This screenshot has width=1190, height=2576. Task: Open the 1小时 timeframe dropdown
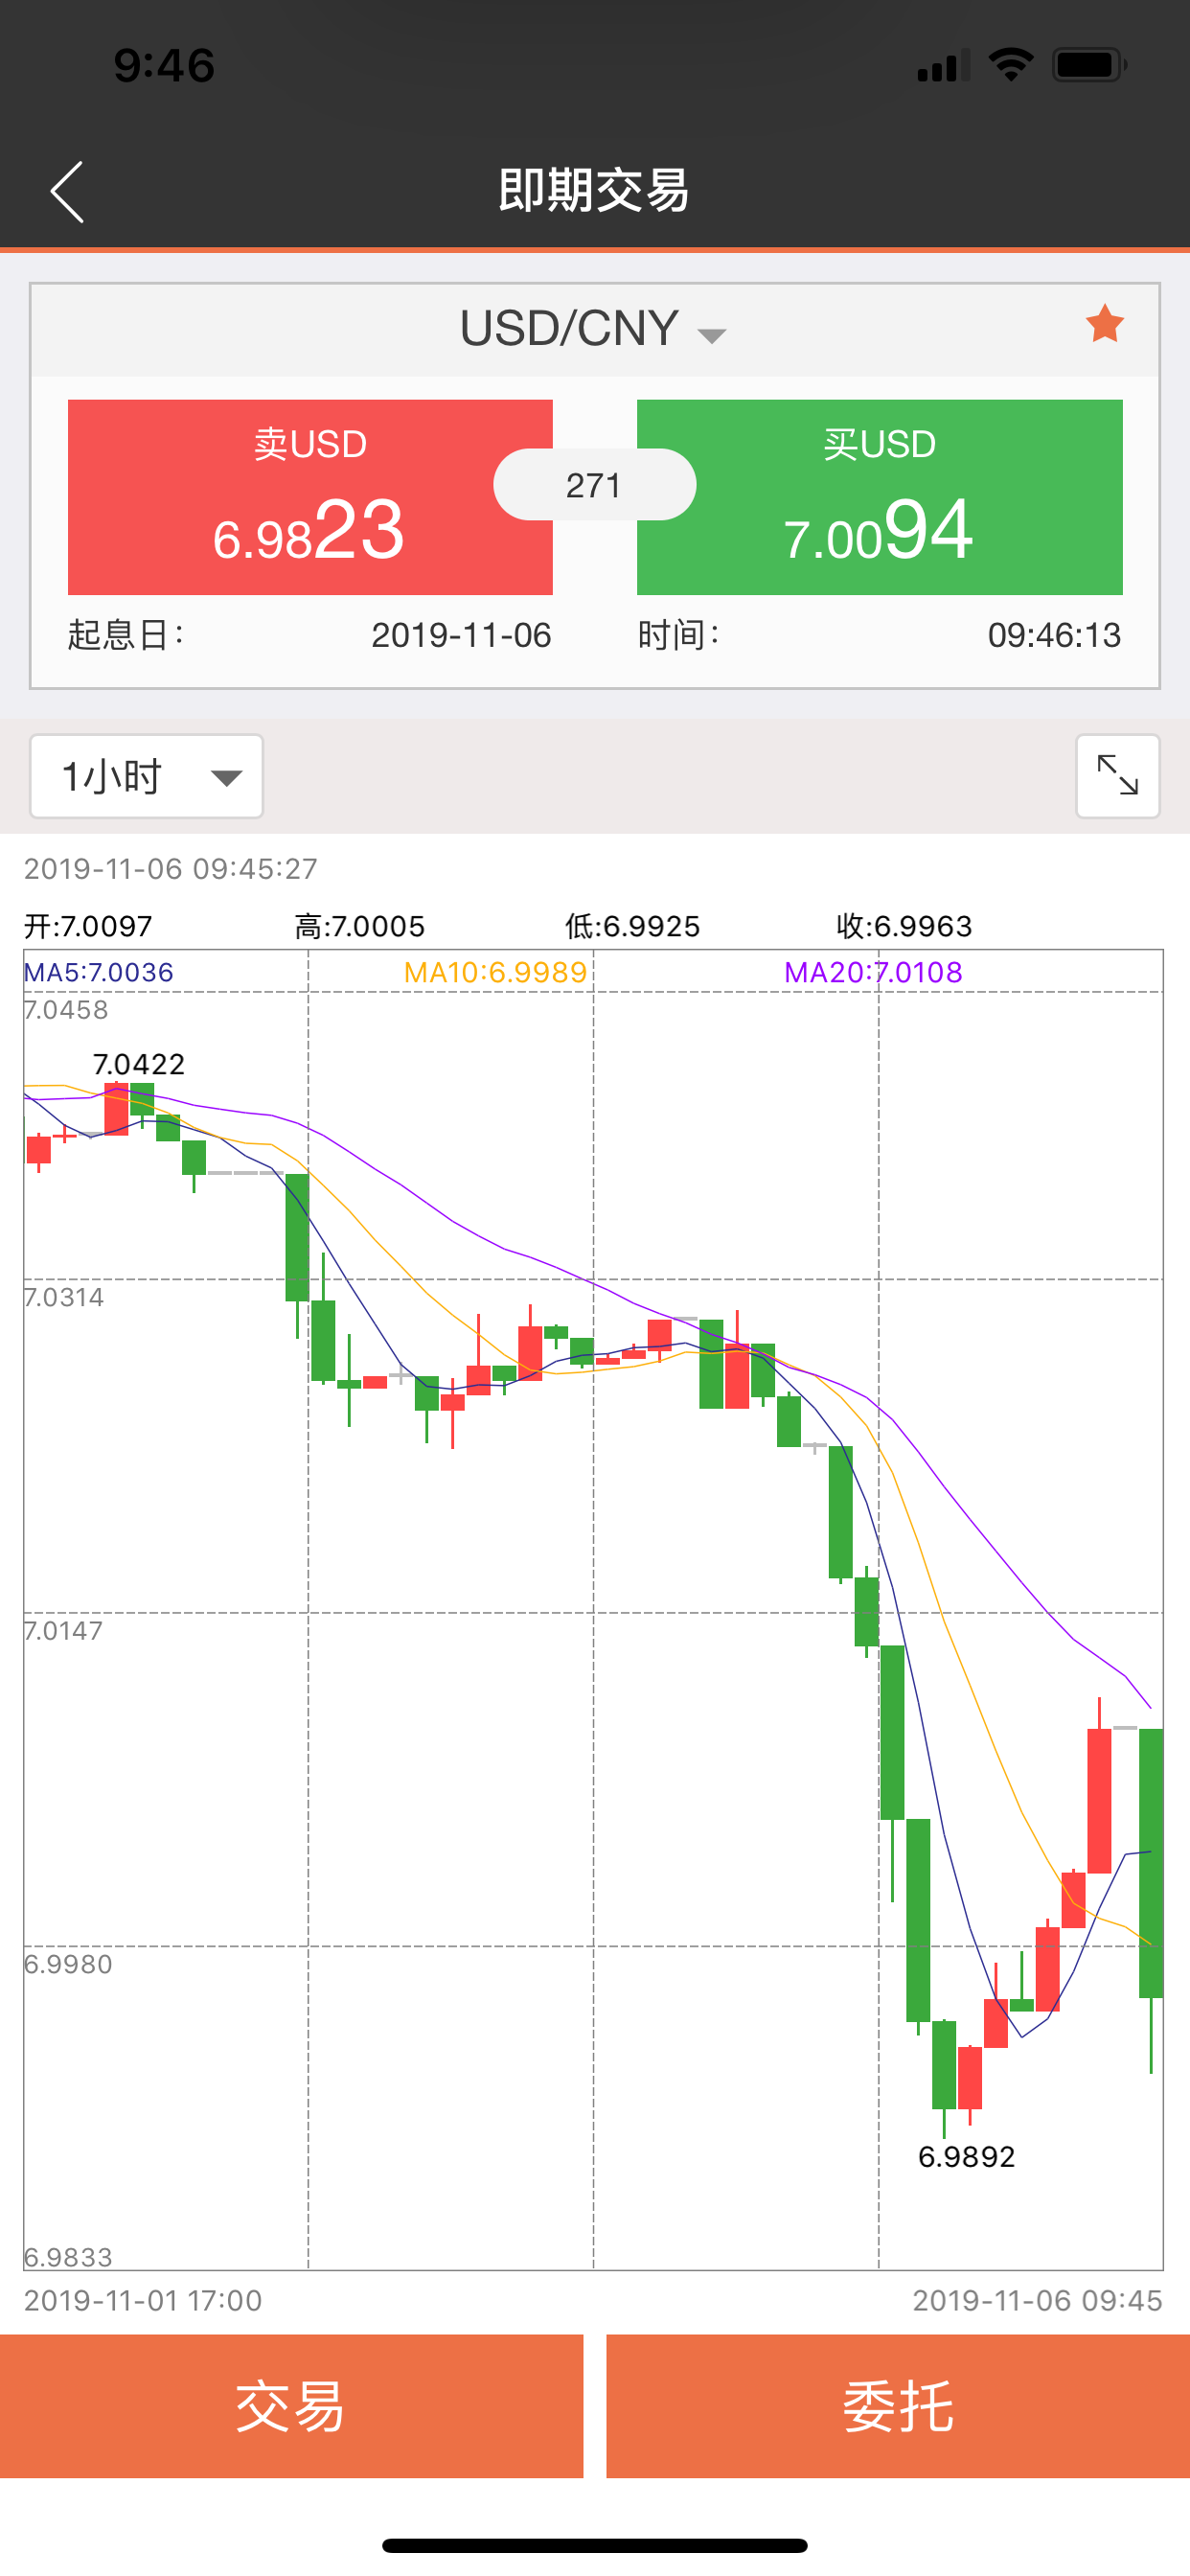147,776
